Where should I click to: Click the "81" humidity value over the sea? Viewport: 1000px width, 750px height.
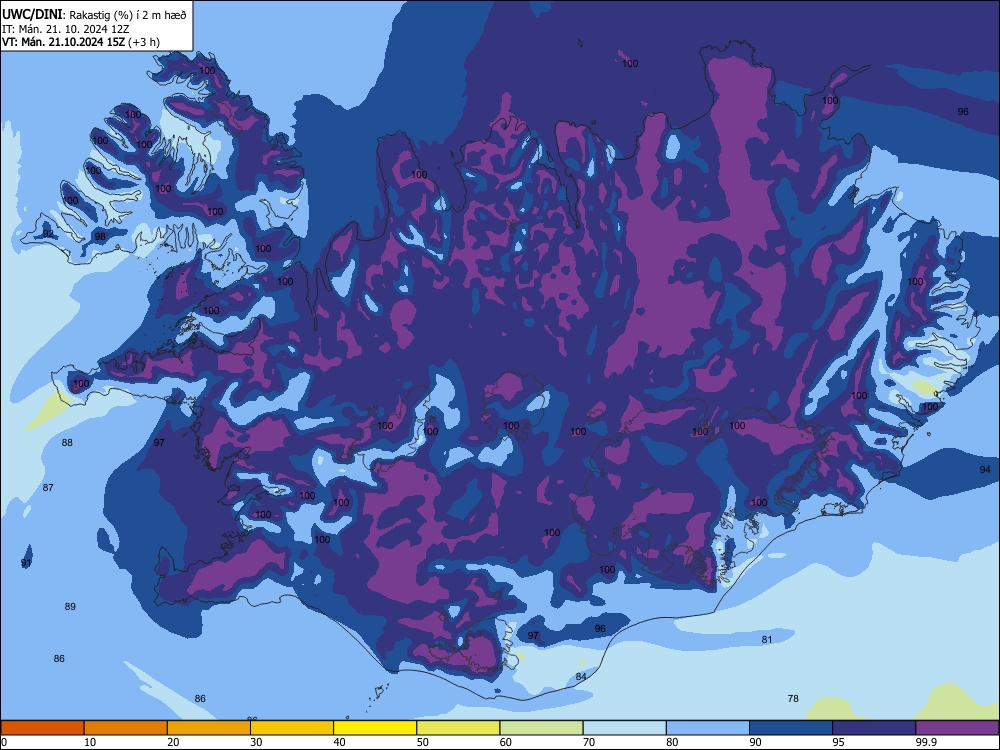pos(767,640)
